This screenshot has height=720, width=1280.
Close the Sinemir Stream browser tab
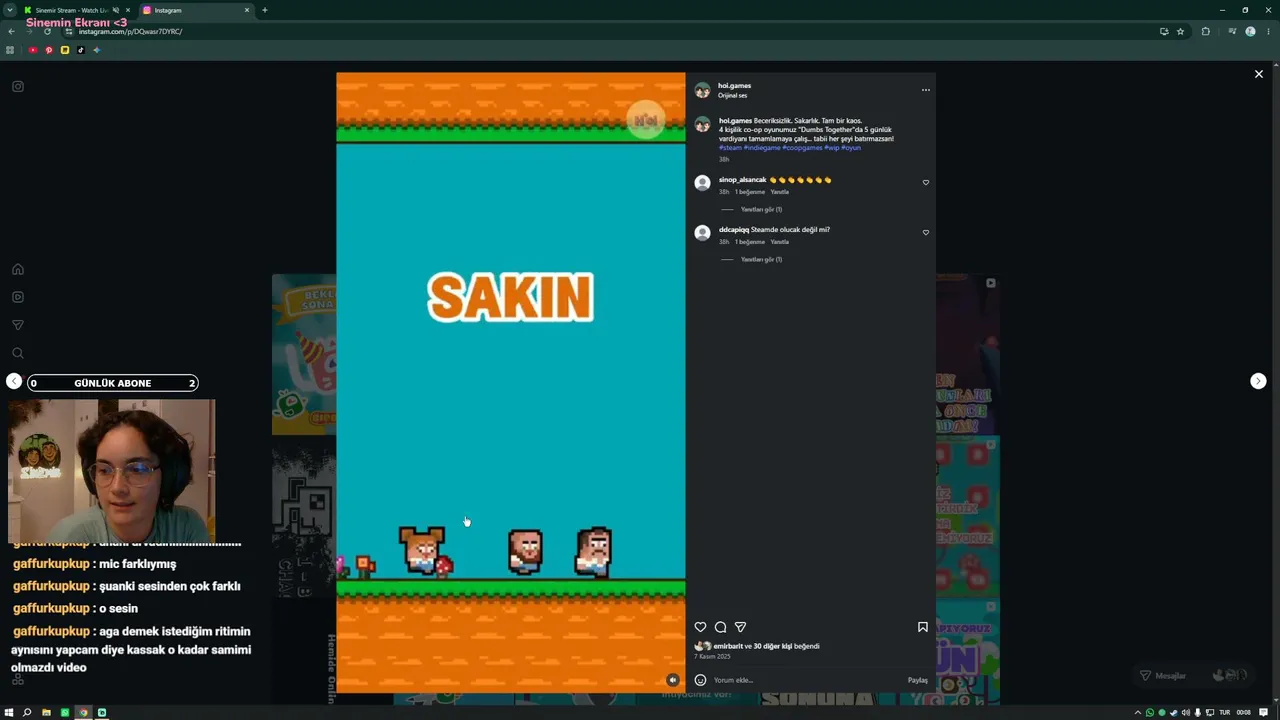pyautogui.click(x=128, y=10)
